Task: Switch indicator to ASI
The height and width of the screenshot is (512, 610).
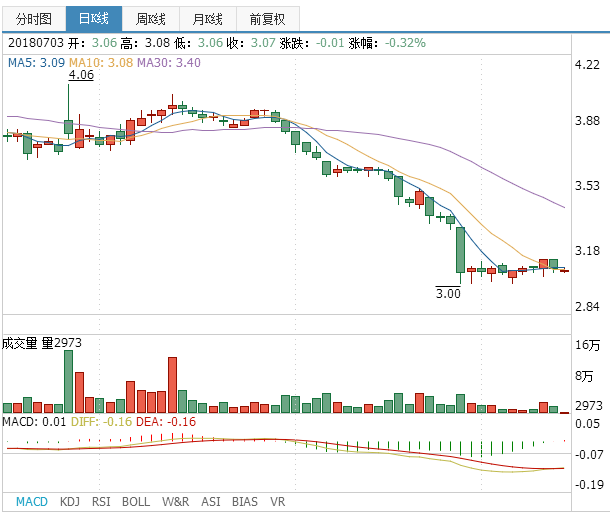Action: pyautogui.click(x=210, y=501)
